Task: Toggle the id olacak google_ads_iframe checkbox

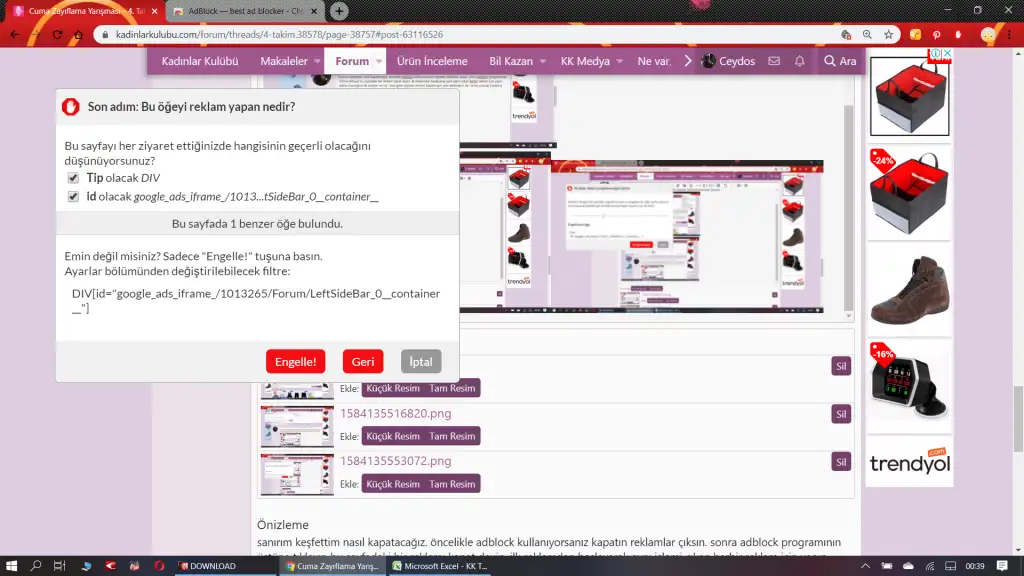Action: [x=73, y=197]
